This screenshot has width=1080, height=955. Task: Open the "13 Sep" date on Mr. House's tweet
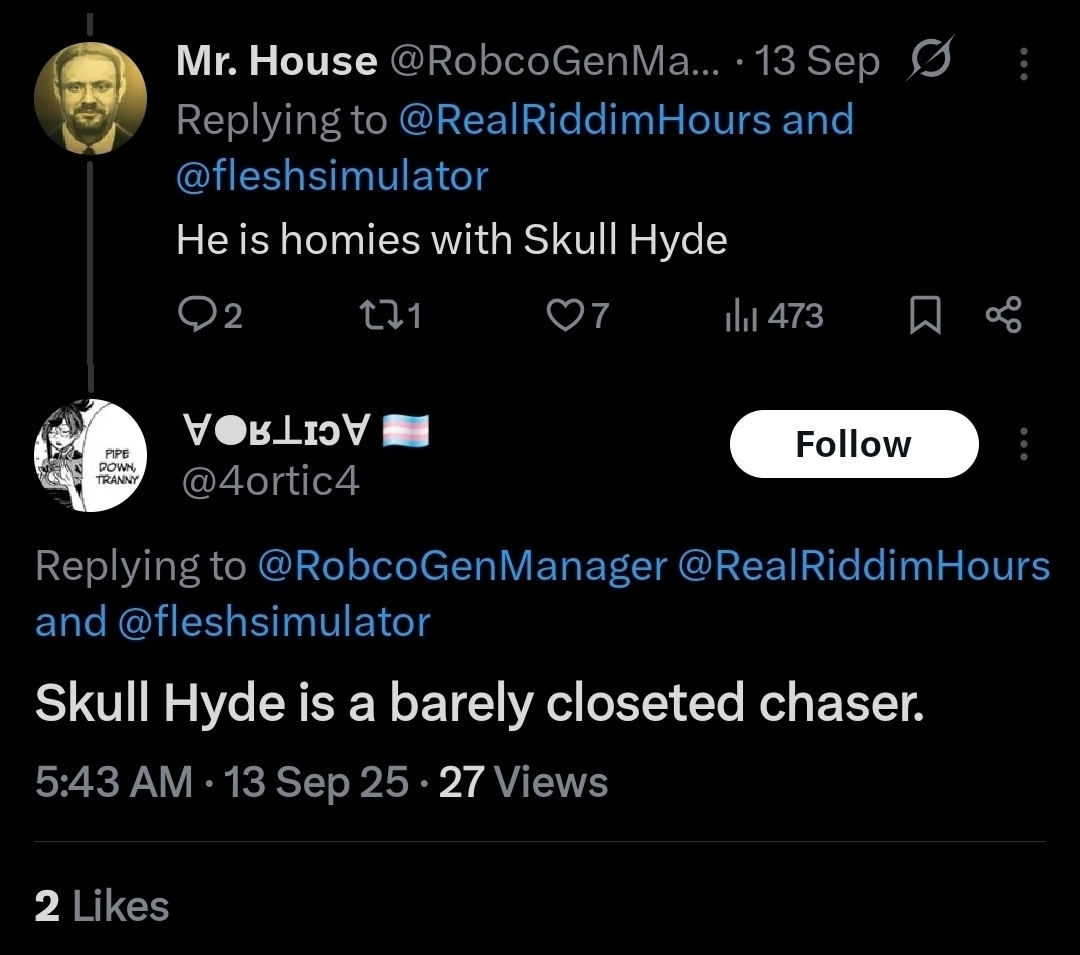[818, 62]
